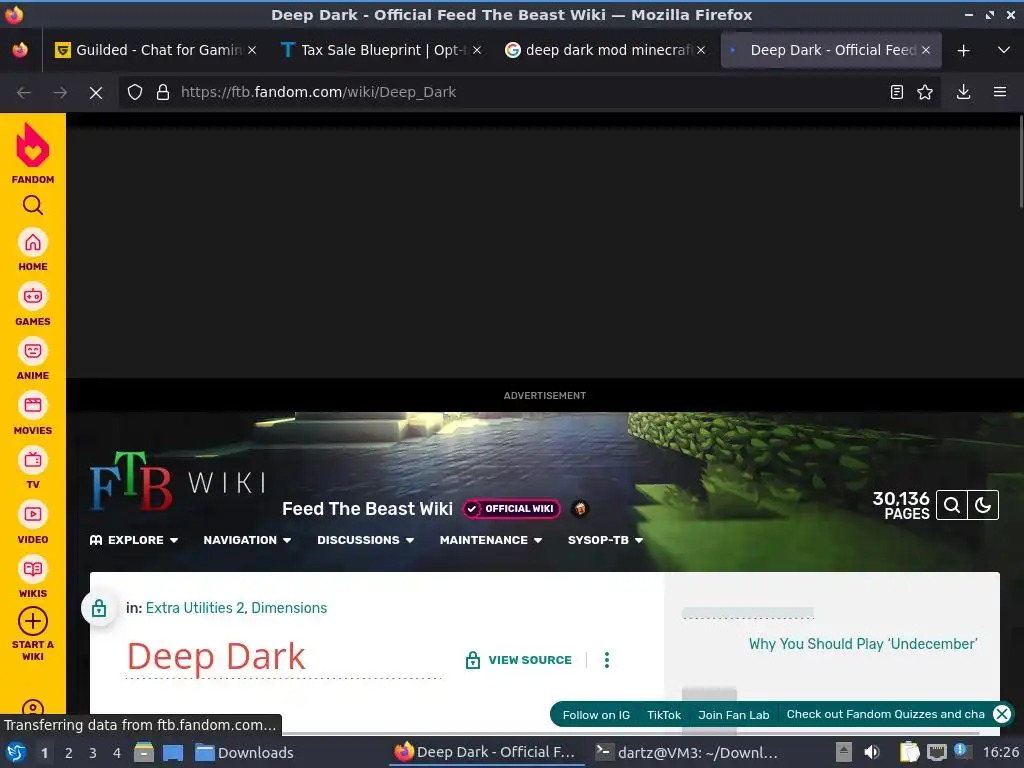Open Extra Utilities 2 category link
Image resolution: width=1024 pixels, height=768 pixels.
[x=195, y=608]
